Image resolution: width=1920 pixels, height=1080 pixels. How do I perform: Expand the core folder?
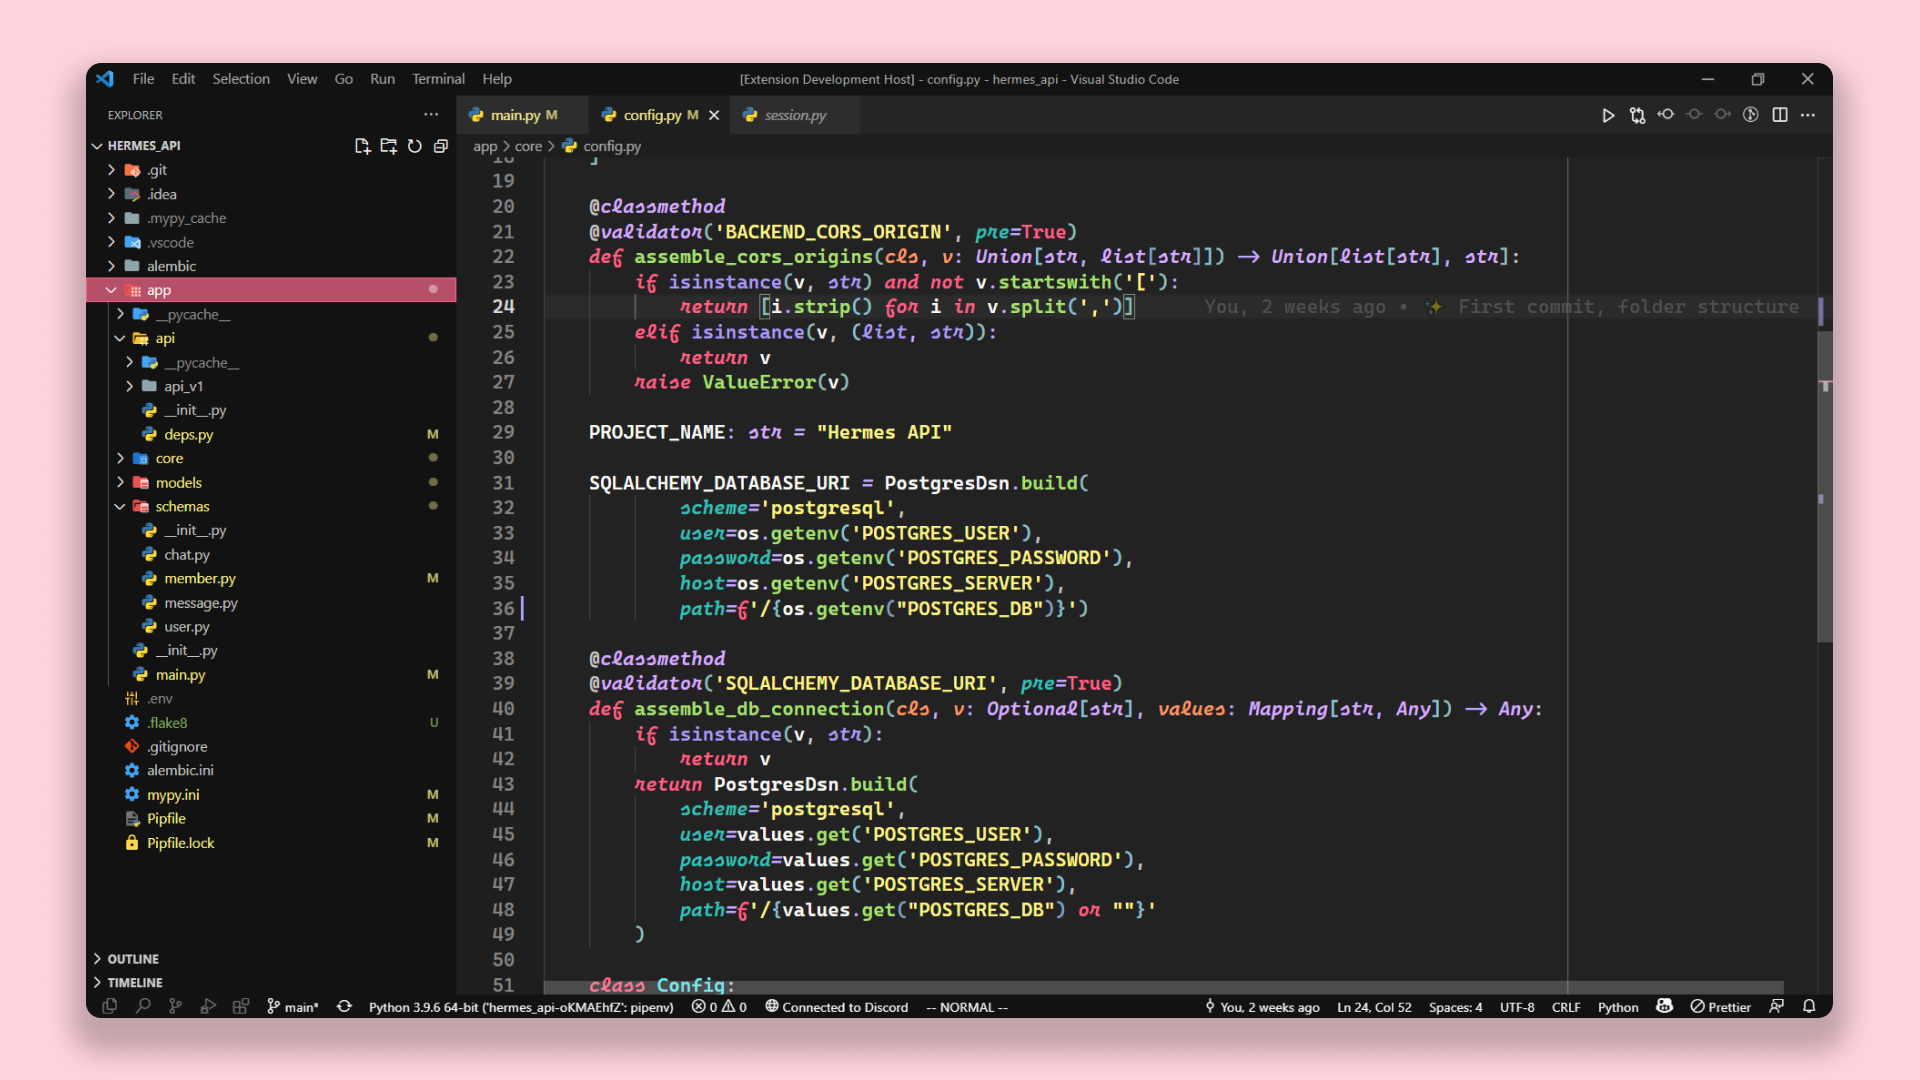tap(169, 458)
